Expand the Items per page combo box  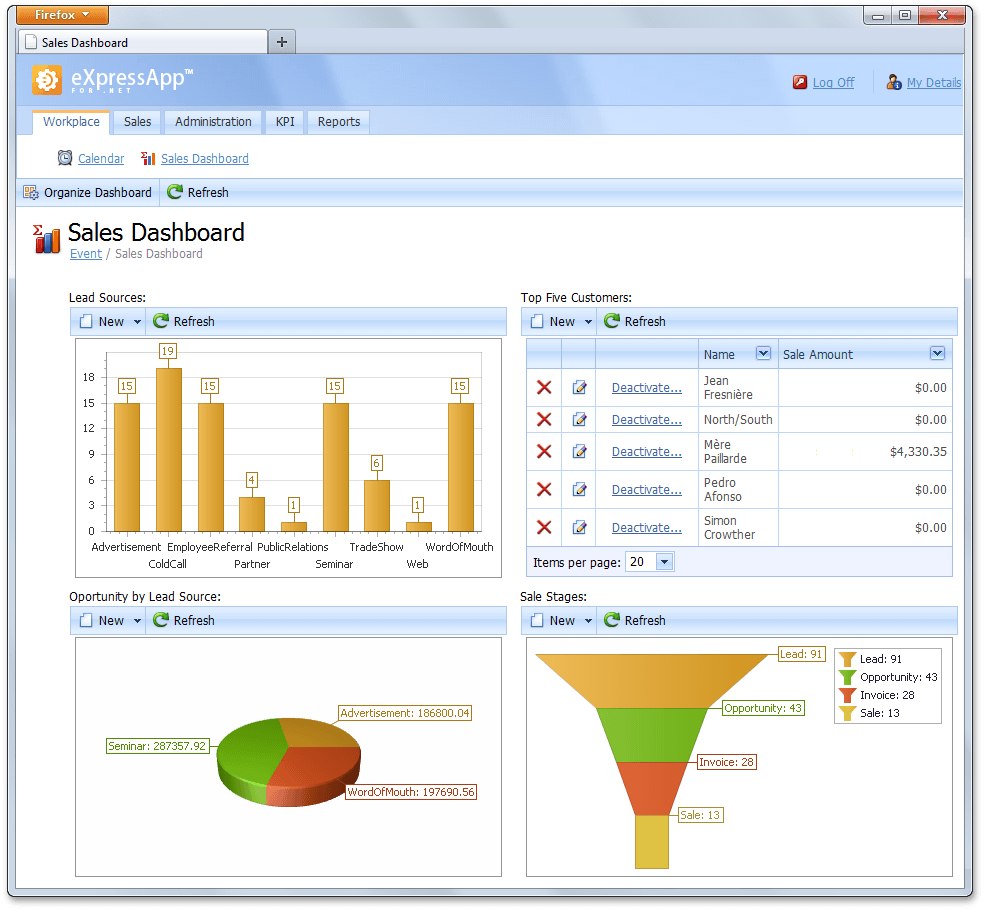point(665,562)
